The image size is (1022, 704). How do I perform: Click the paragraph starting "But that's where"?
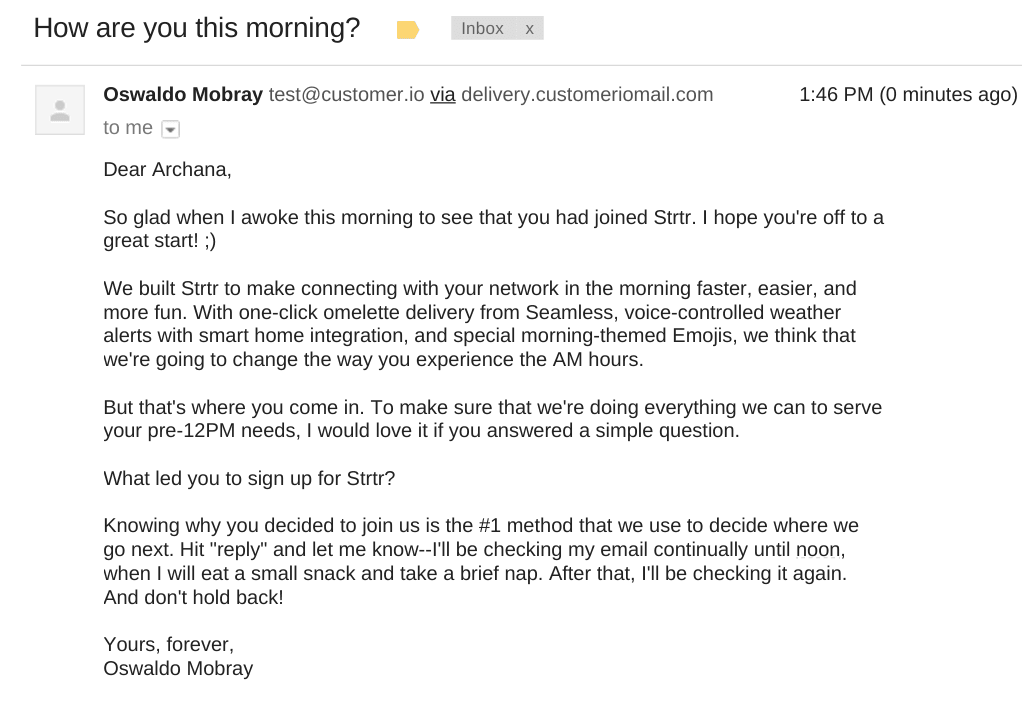492,419
